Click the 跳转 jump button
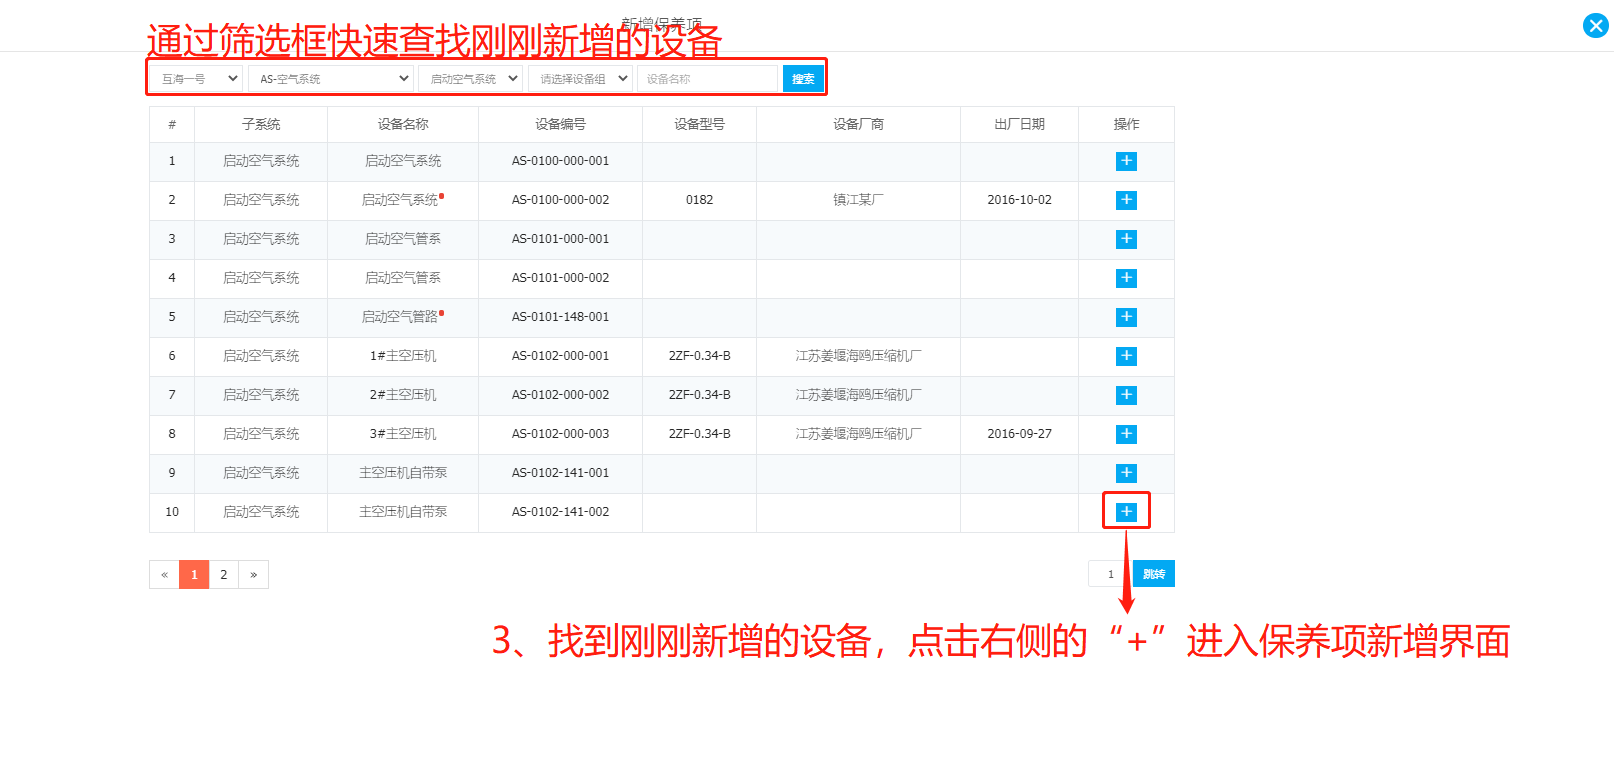 1154,574
